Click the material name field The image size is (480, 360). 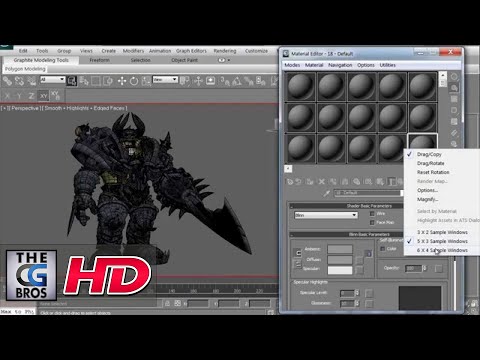(368, 193)
